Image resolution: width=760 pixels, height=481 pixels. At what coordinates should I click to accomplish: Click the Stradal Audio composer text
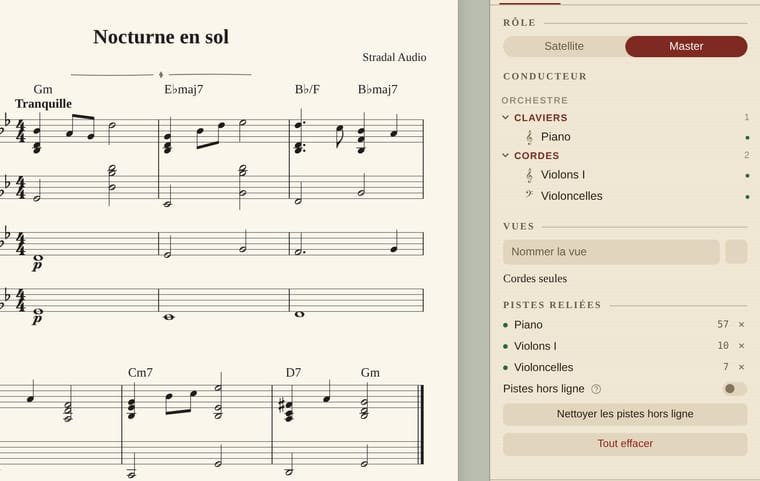(395, 57)
